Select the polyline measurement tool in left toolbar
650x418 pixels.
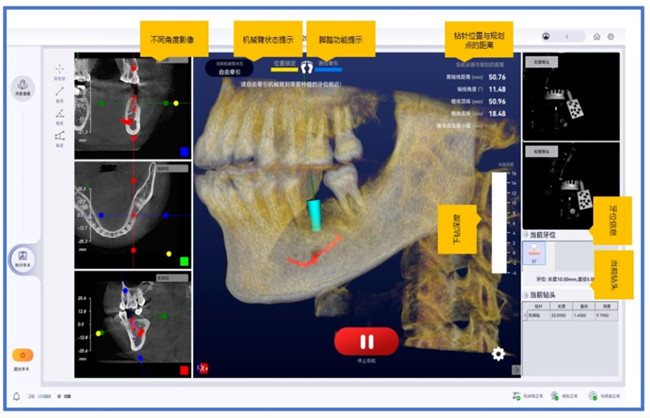coord(60,137)
